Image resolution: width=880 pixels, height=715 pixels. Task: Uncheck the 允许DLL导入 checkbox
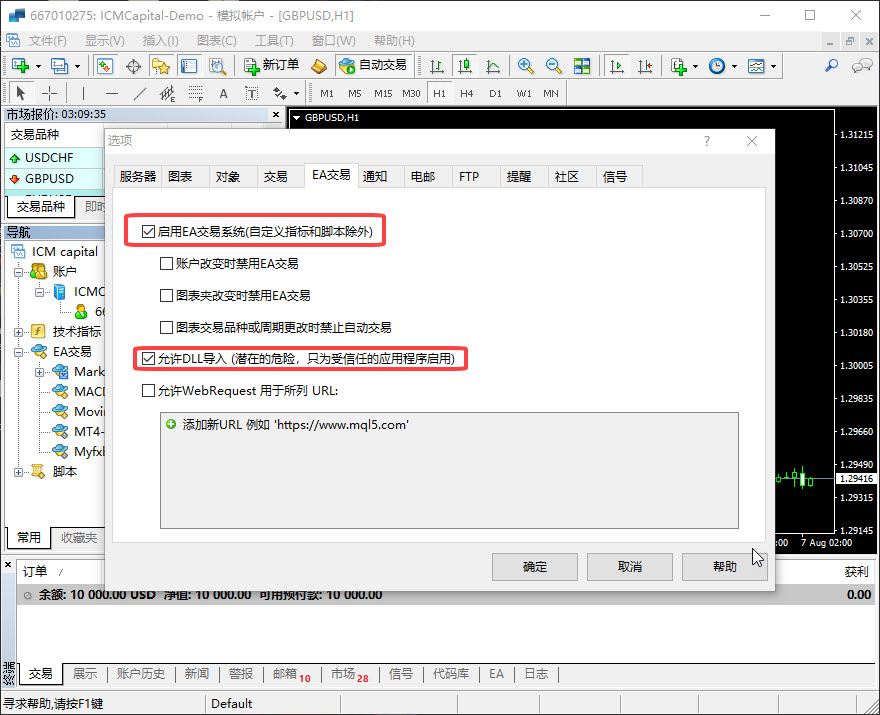click(x=149, y=358)
